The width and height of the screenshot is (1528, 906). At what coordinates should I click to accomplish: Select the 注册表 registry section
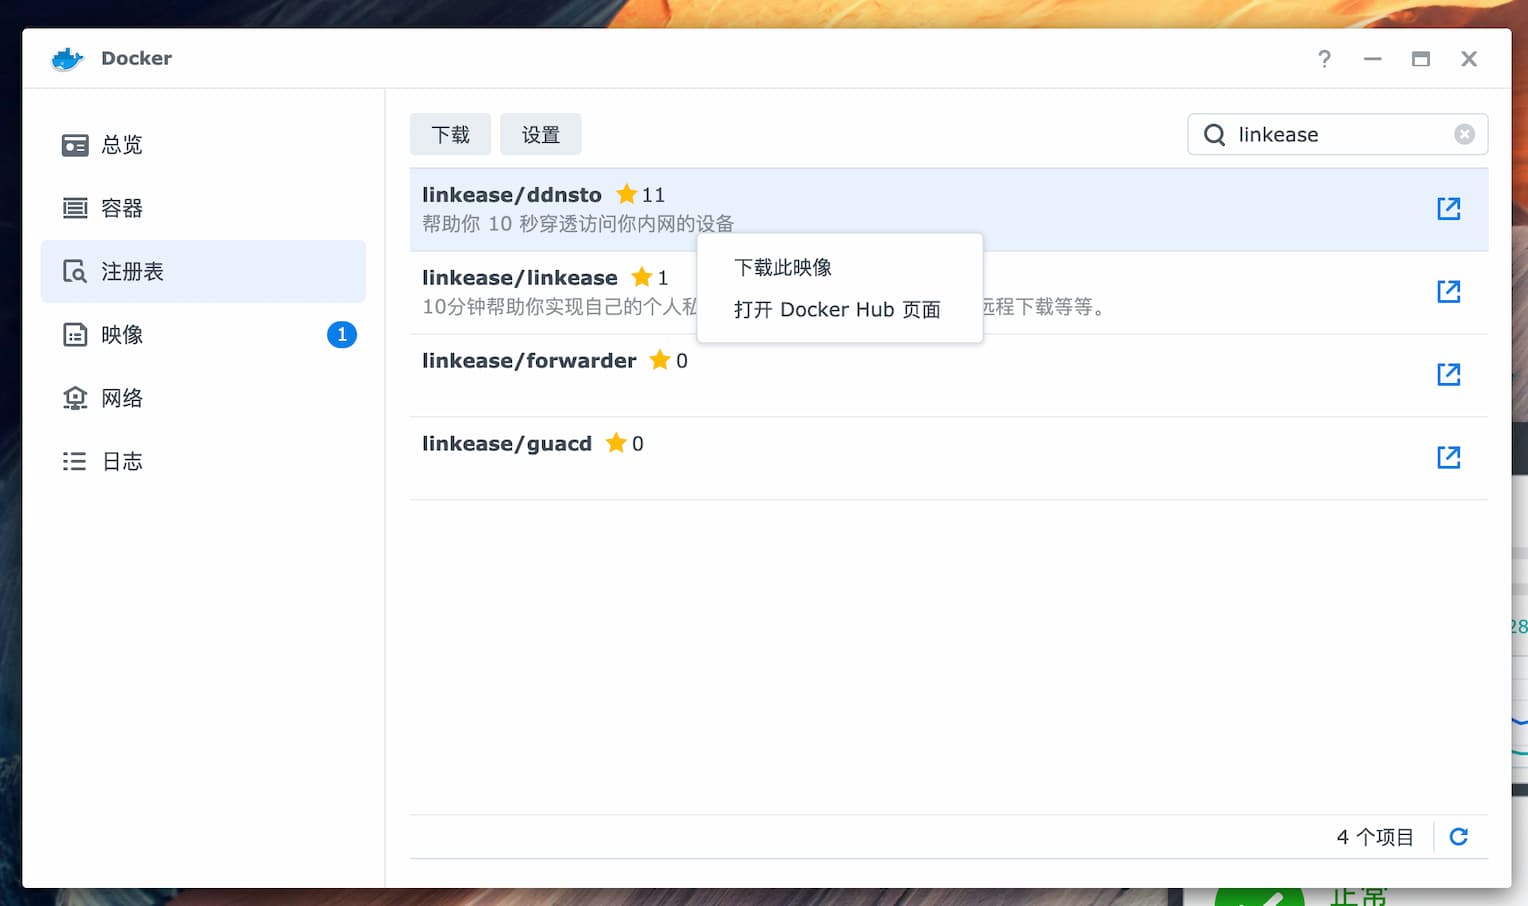point(203,271)
